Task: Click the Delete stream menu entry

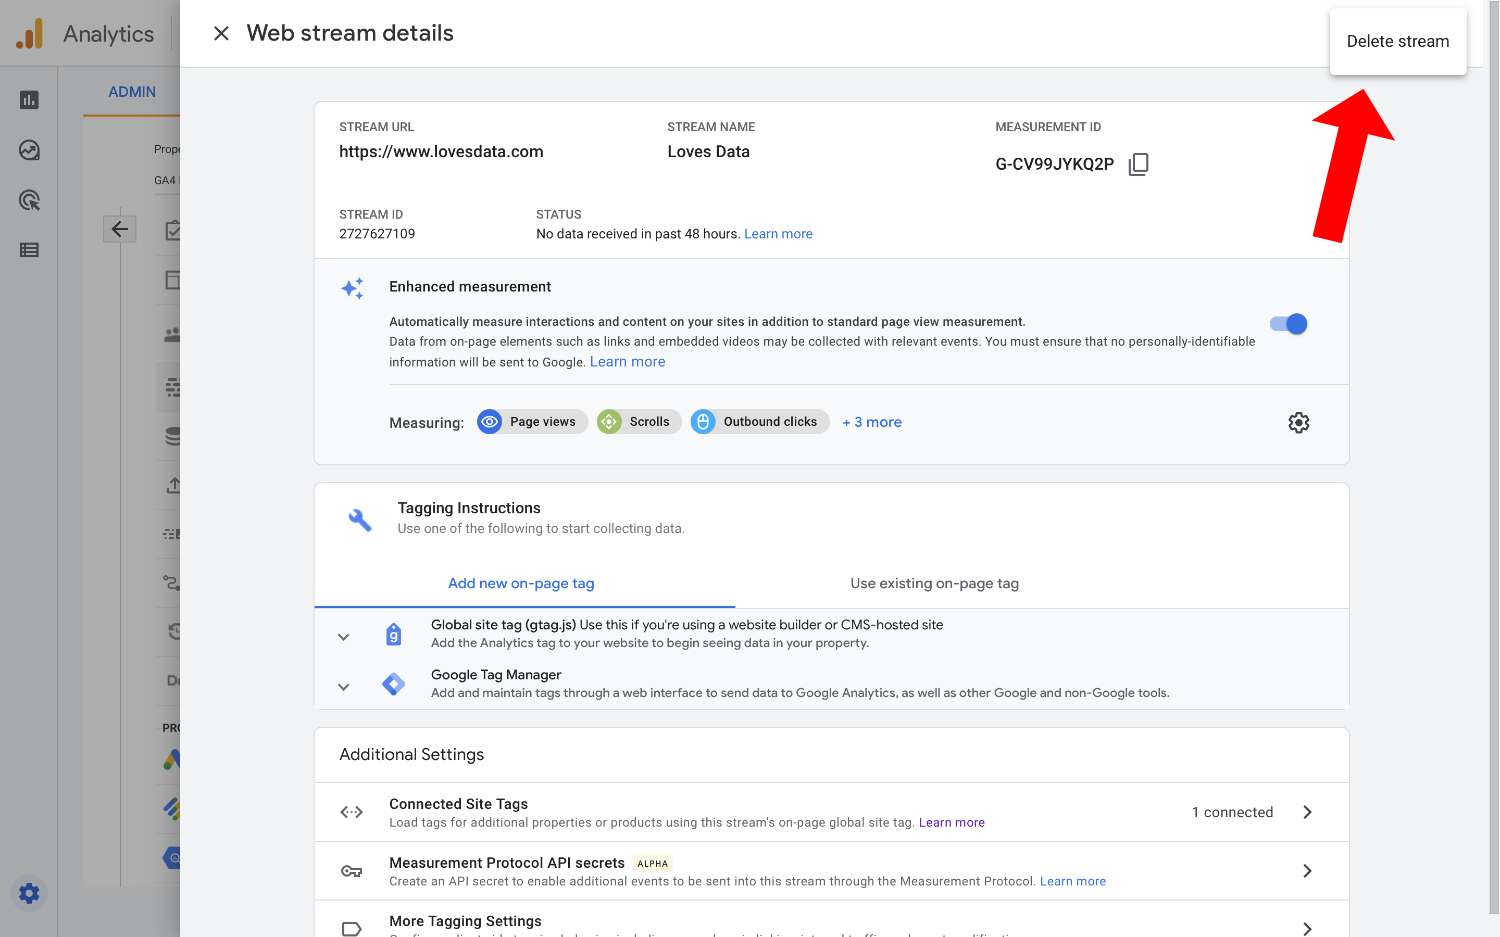Action: [x=1397, y=41]
